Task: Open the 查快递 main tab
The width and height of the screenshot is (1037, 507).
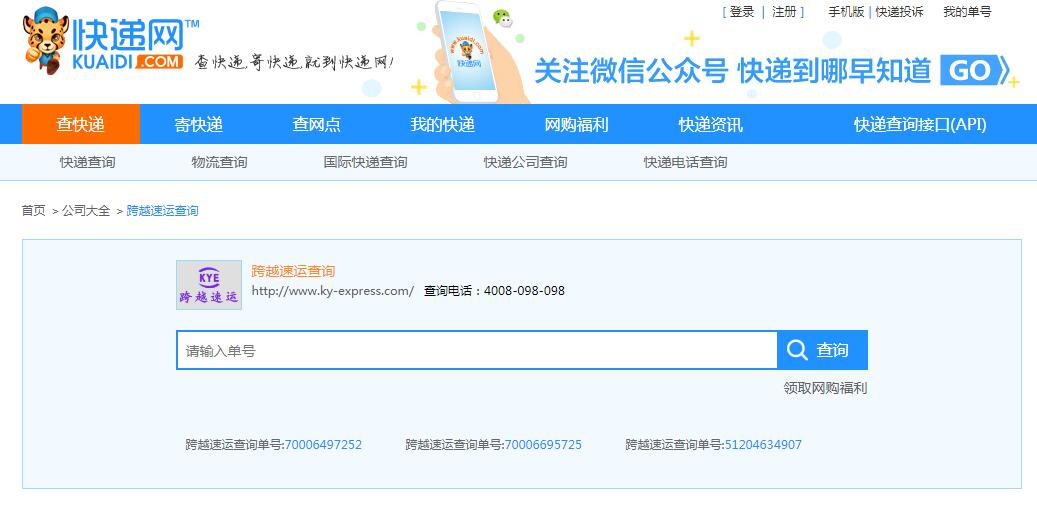Action: click(x=81, y=124)
